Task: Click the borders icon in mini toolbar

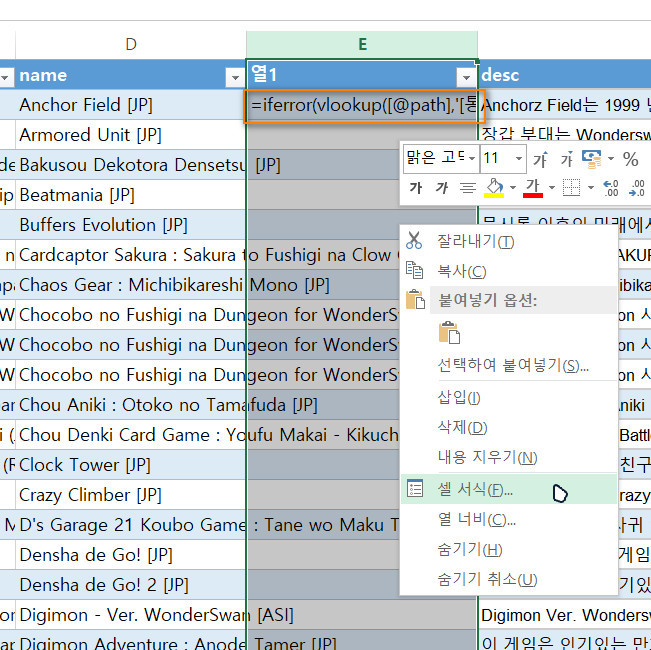Action: 571,188
